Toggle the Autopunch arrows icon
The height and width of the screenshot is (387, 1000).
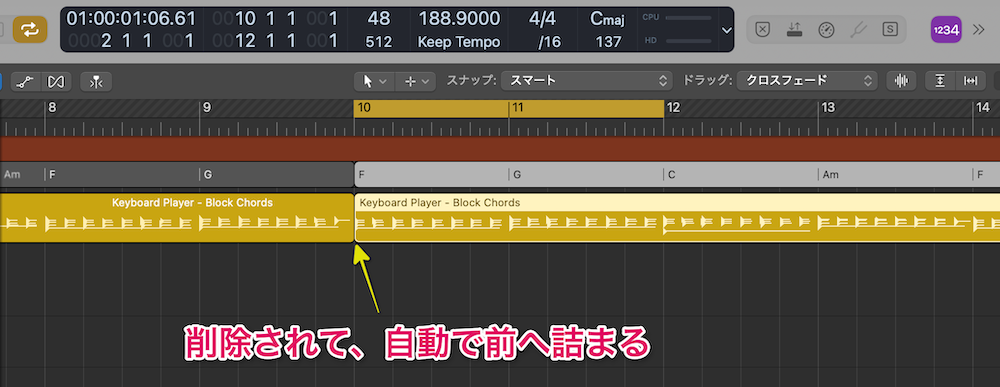coord(794,29)
